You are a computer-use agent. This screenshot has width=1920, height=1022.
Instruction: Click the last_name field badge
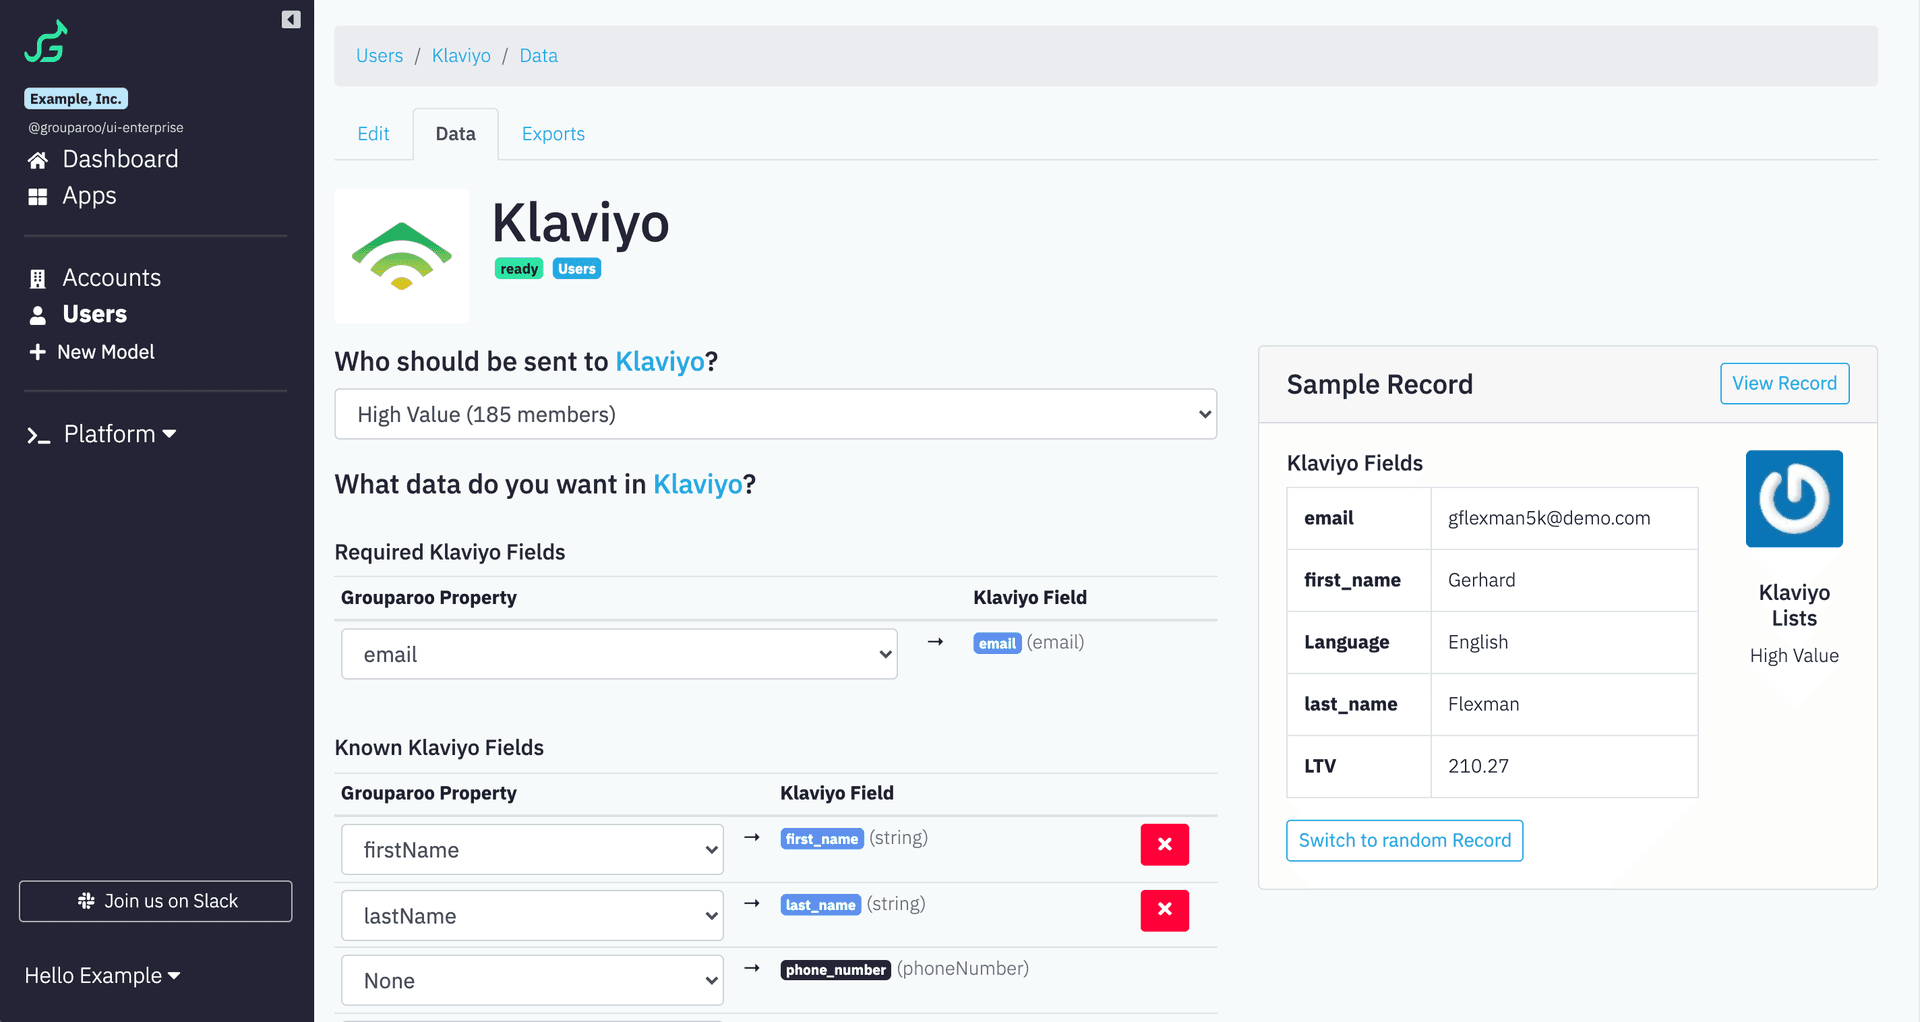[820, 905]
